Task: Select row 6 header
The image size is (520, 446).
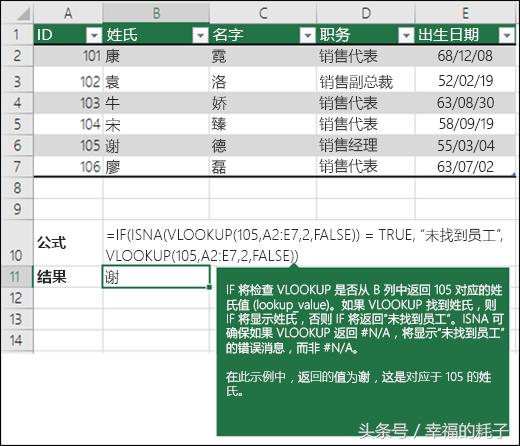Action: click(x=17, y=145)
